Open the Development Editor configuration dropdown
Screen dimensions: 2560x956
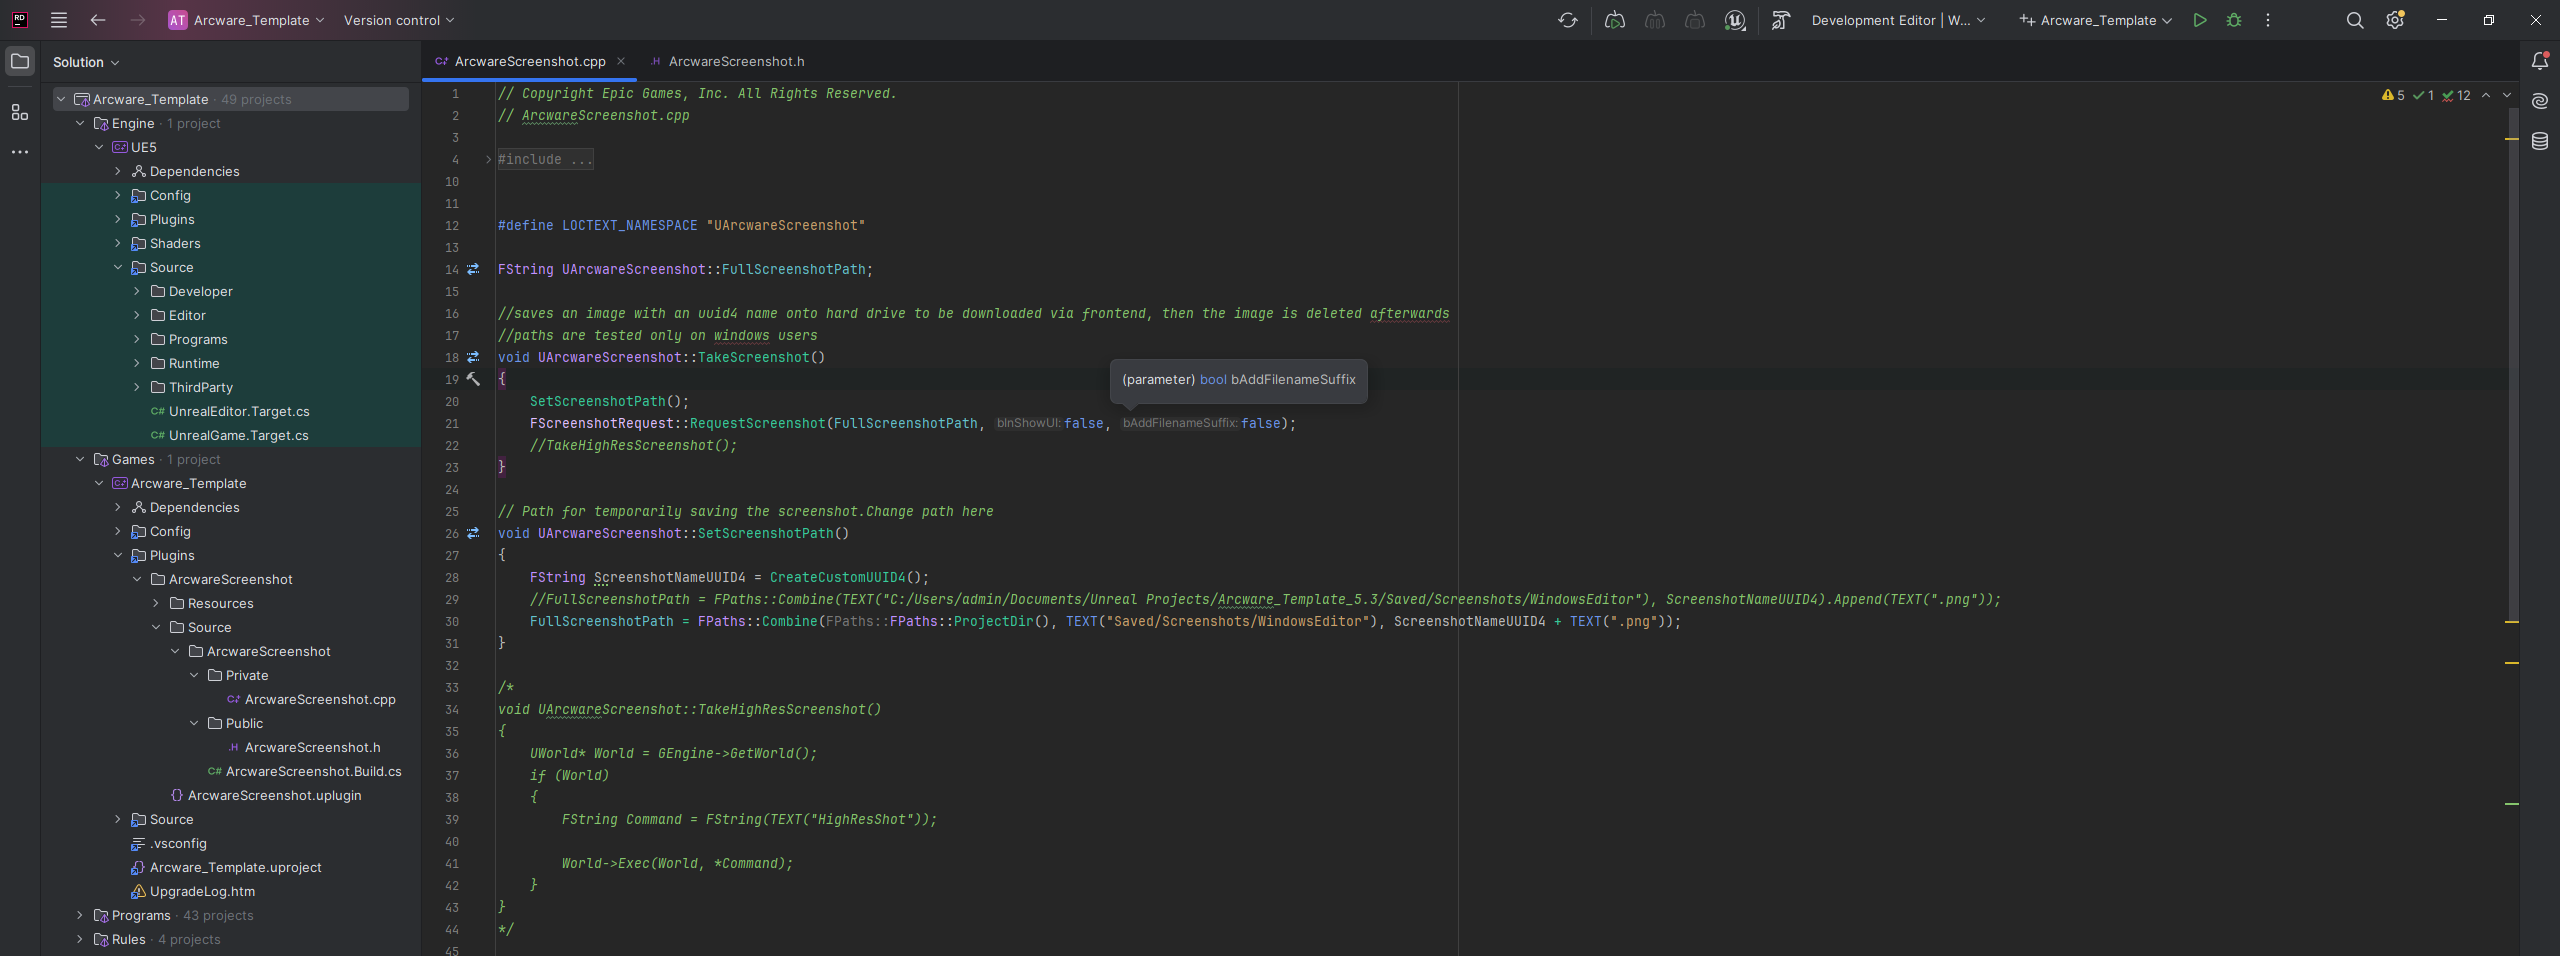(1897, 20)
